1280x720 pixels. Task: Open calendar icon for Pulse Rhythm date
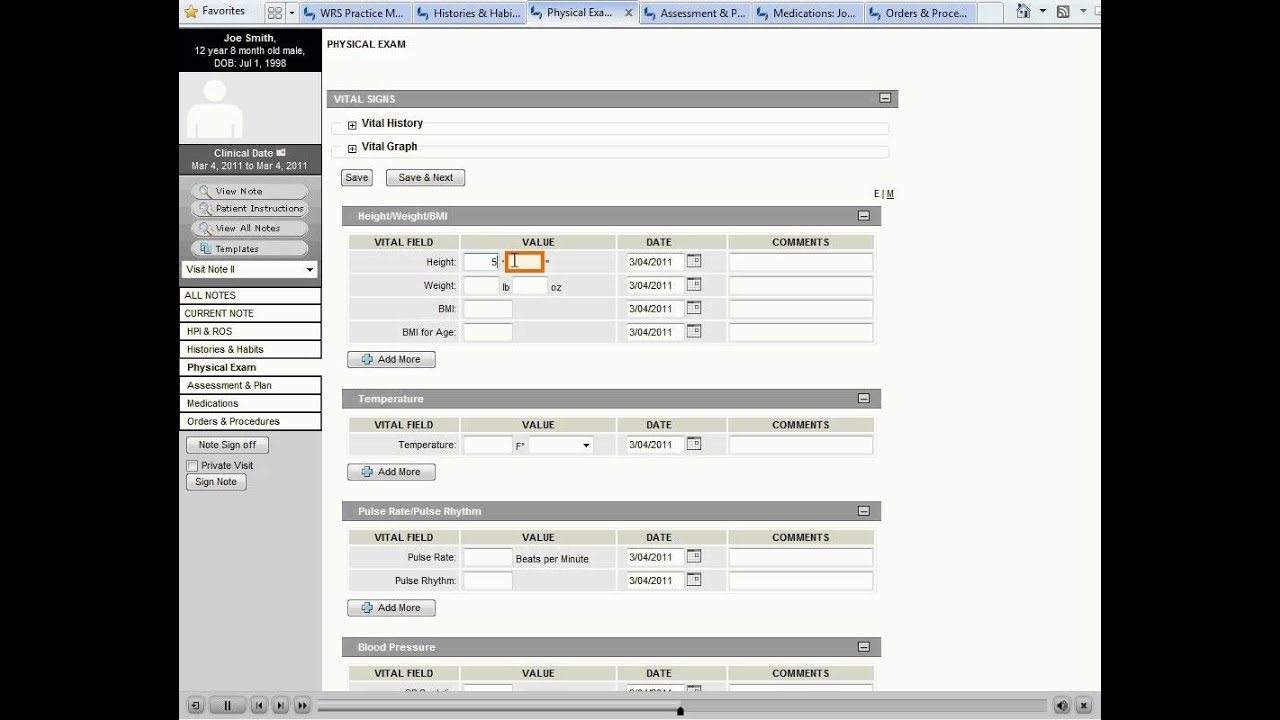coord(694,579)
